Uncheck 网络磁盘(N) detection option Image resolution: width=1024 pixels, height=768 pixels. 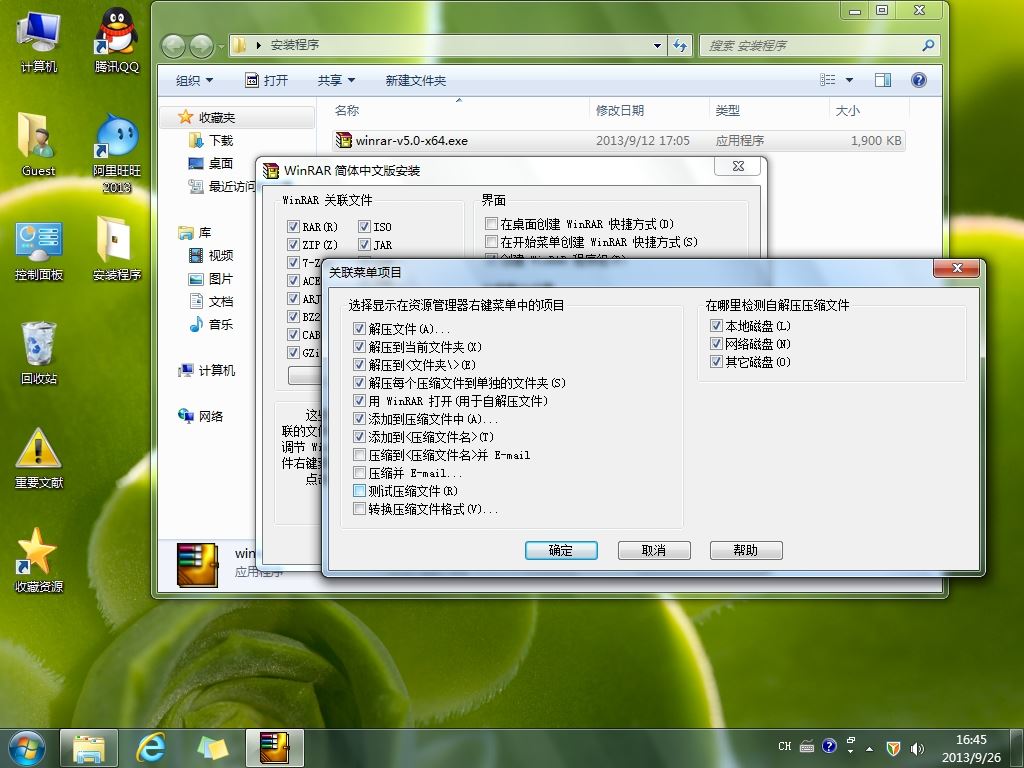pyautogui.click(x=716, y=344)
